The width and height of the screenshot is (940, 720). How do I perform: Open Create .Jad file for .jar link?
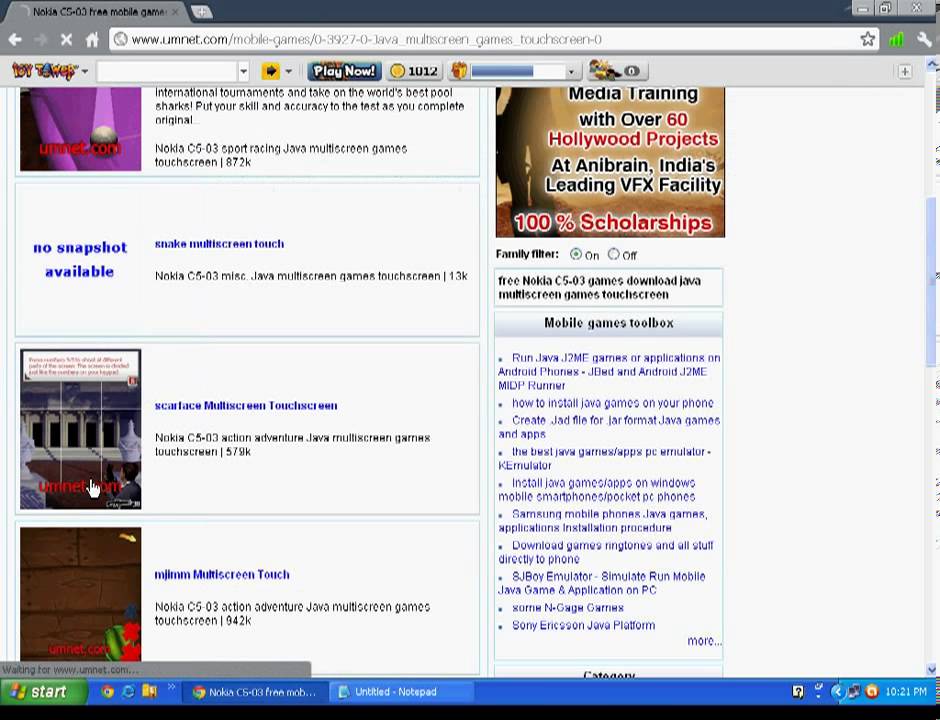point(609,427)
